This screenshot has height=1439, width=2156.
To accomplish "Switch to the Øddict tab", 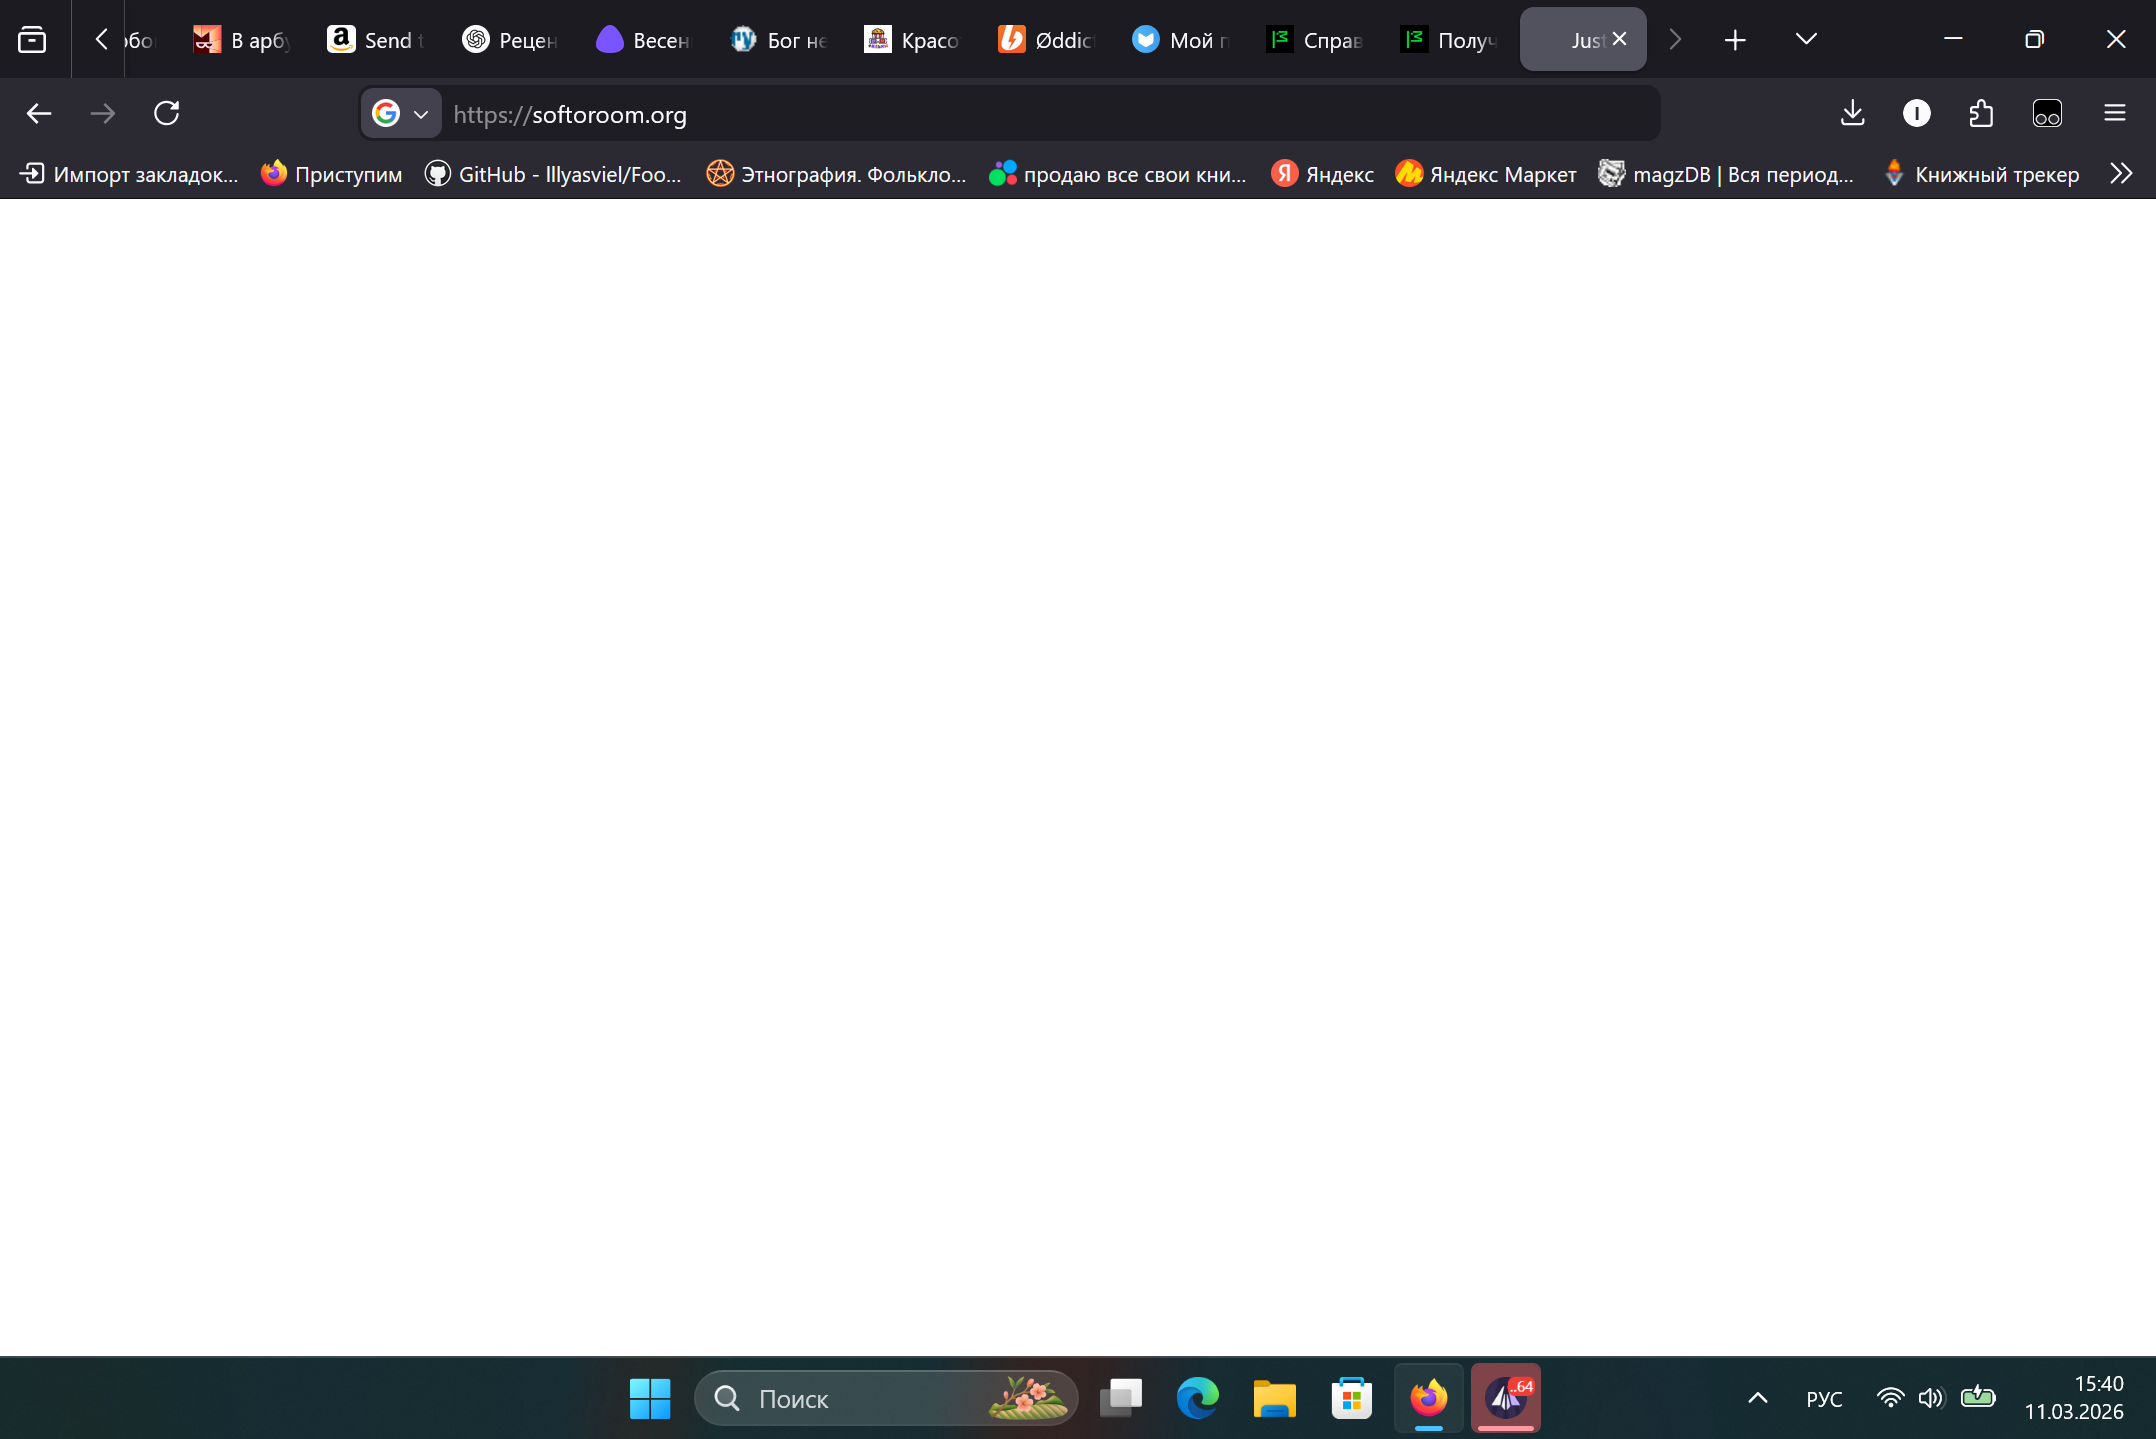I will click(1048, 40).
